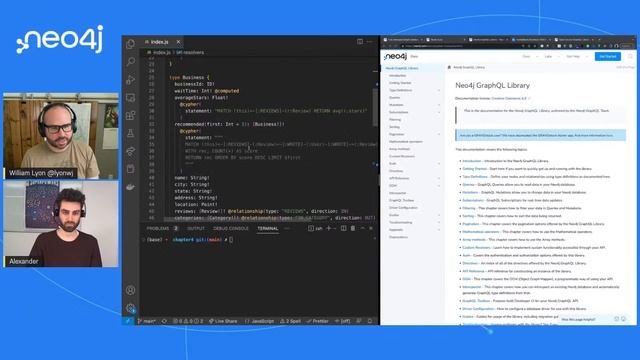
Task: Click the editor vertical scrollbar
Action: click(x=375, y=106)
